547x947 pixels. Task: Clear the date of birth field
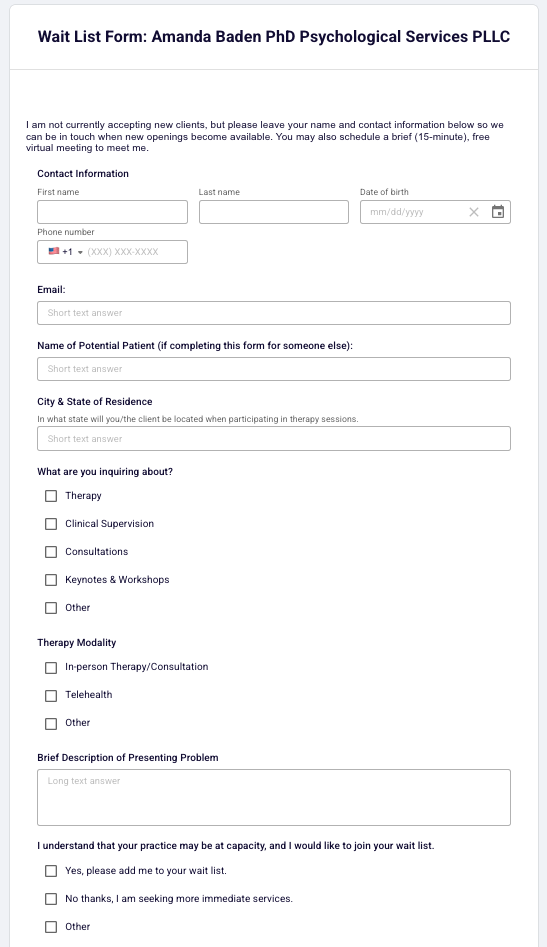click(x=474, y=212)
